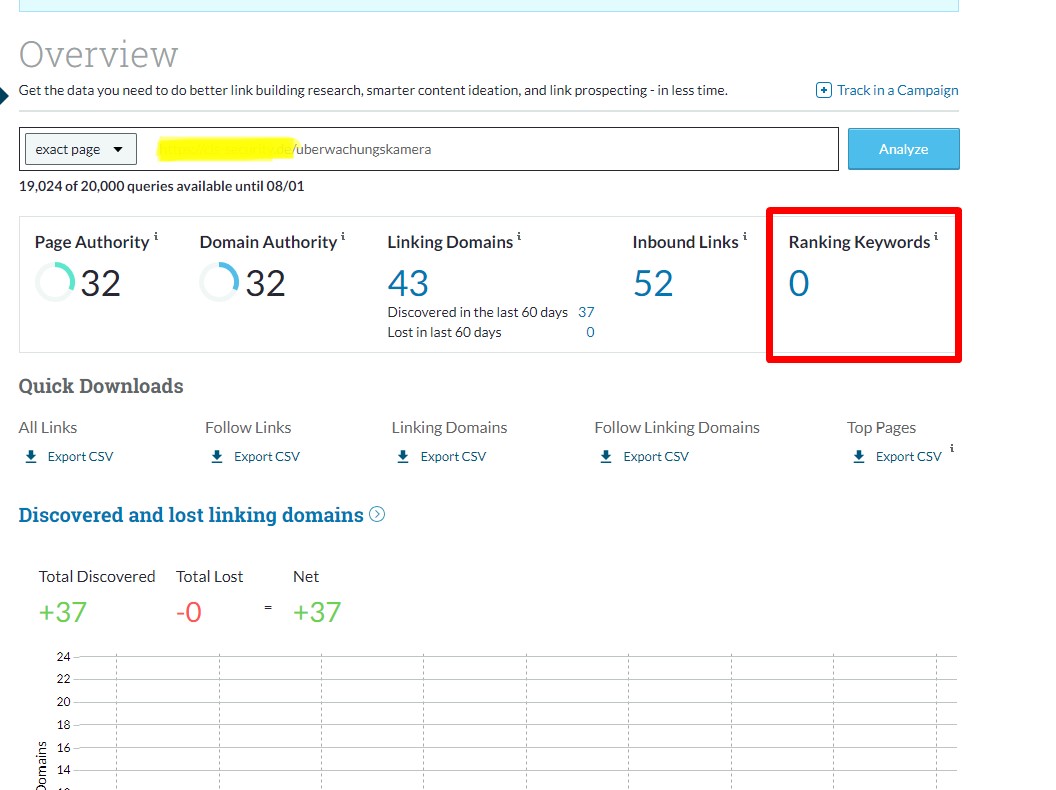Click the plus icon beside Track in a Campaign
Image resolution: width=1056 pixels, height=790 pixels.
(x=823, y=90)
